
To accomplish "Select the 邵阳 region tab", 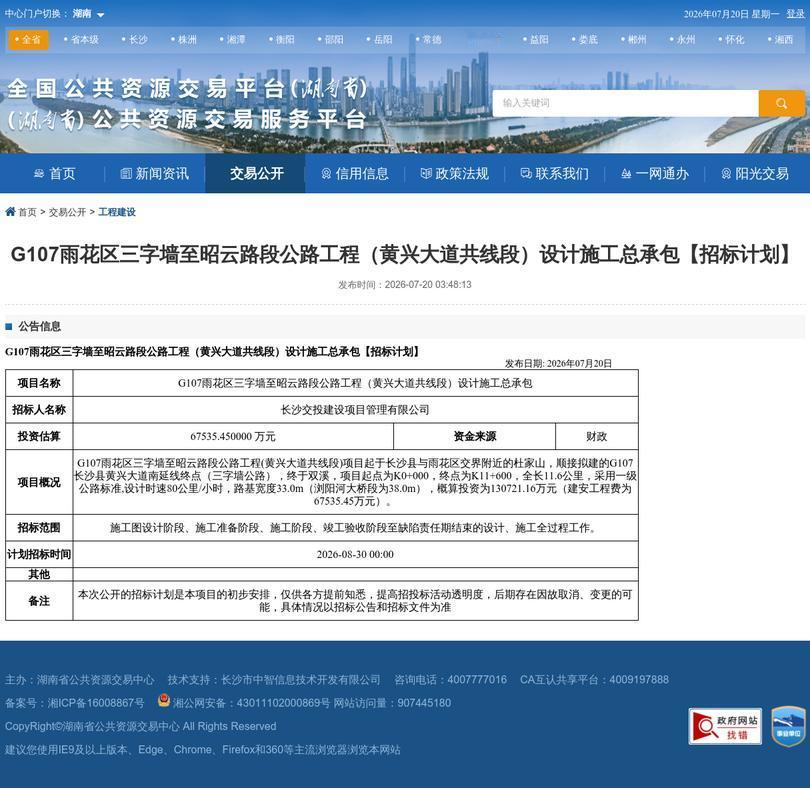I will coord(331,40).
